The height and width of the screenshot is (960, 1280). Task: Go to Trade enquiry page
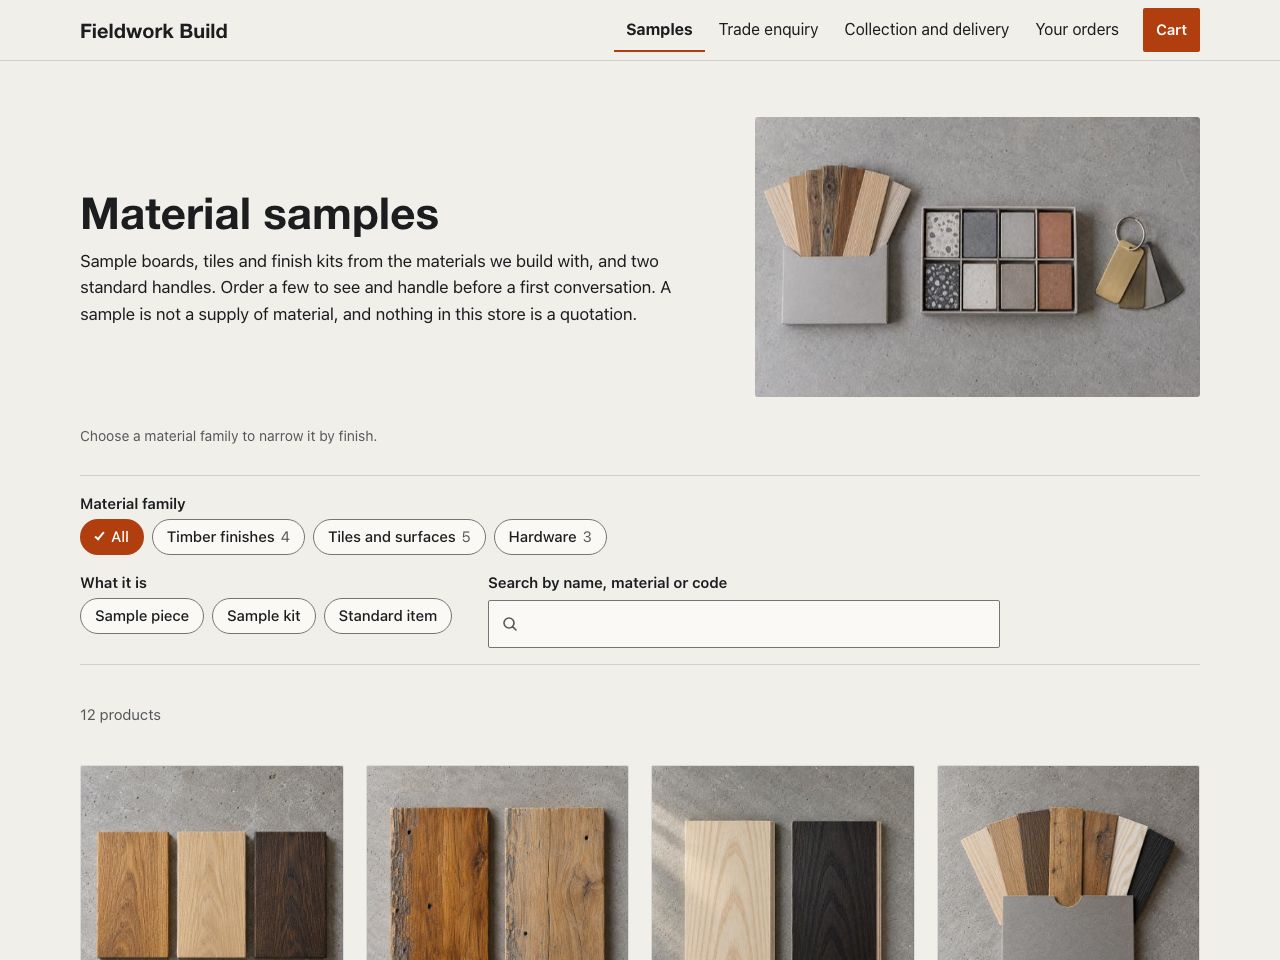click(768, 30)
